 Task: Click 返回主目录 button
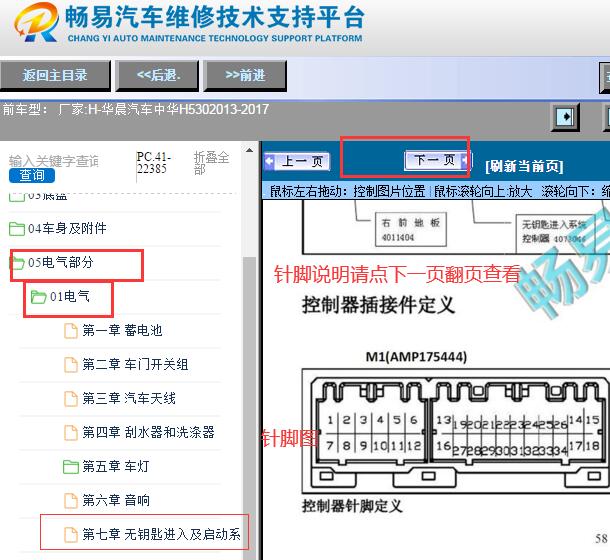pyautogui.click(x=55, y=75)
